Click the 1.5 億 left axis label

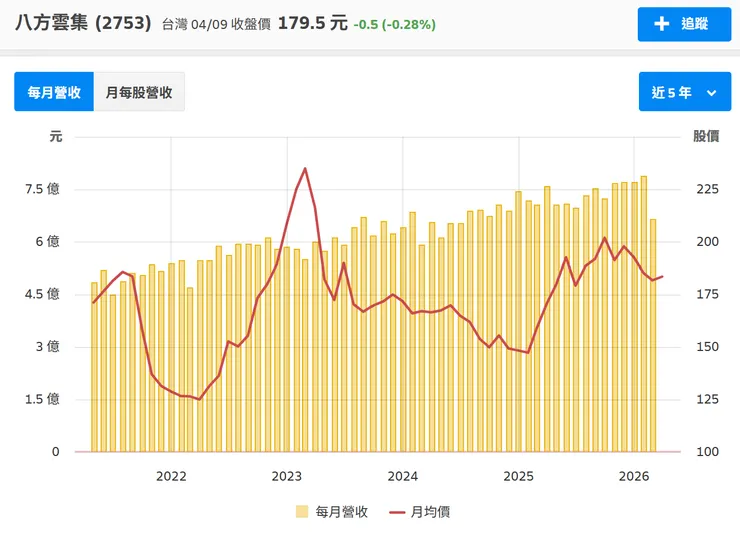click(42, 399)
